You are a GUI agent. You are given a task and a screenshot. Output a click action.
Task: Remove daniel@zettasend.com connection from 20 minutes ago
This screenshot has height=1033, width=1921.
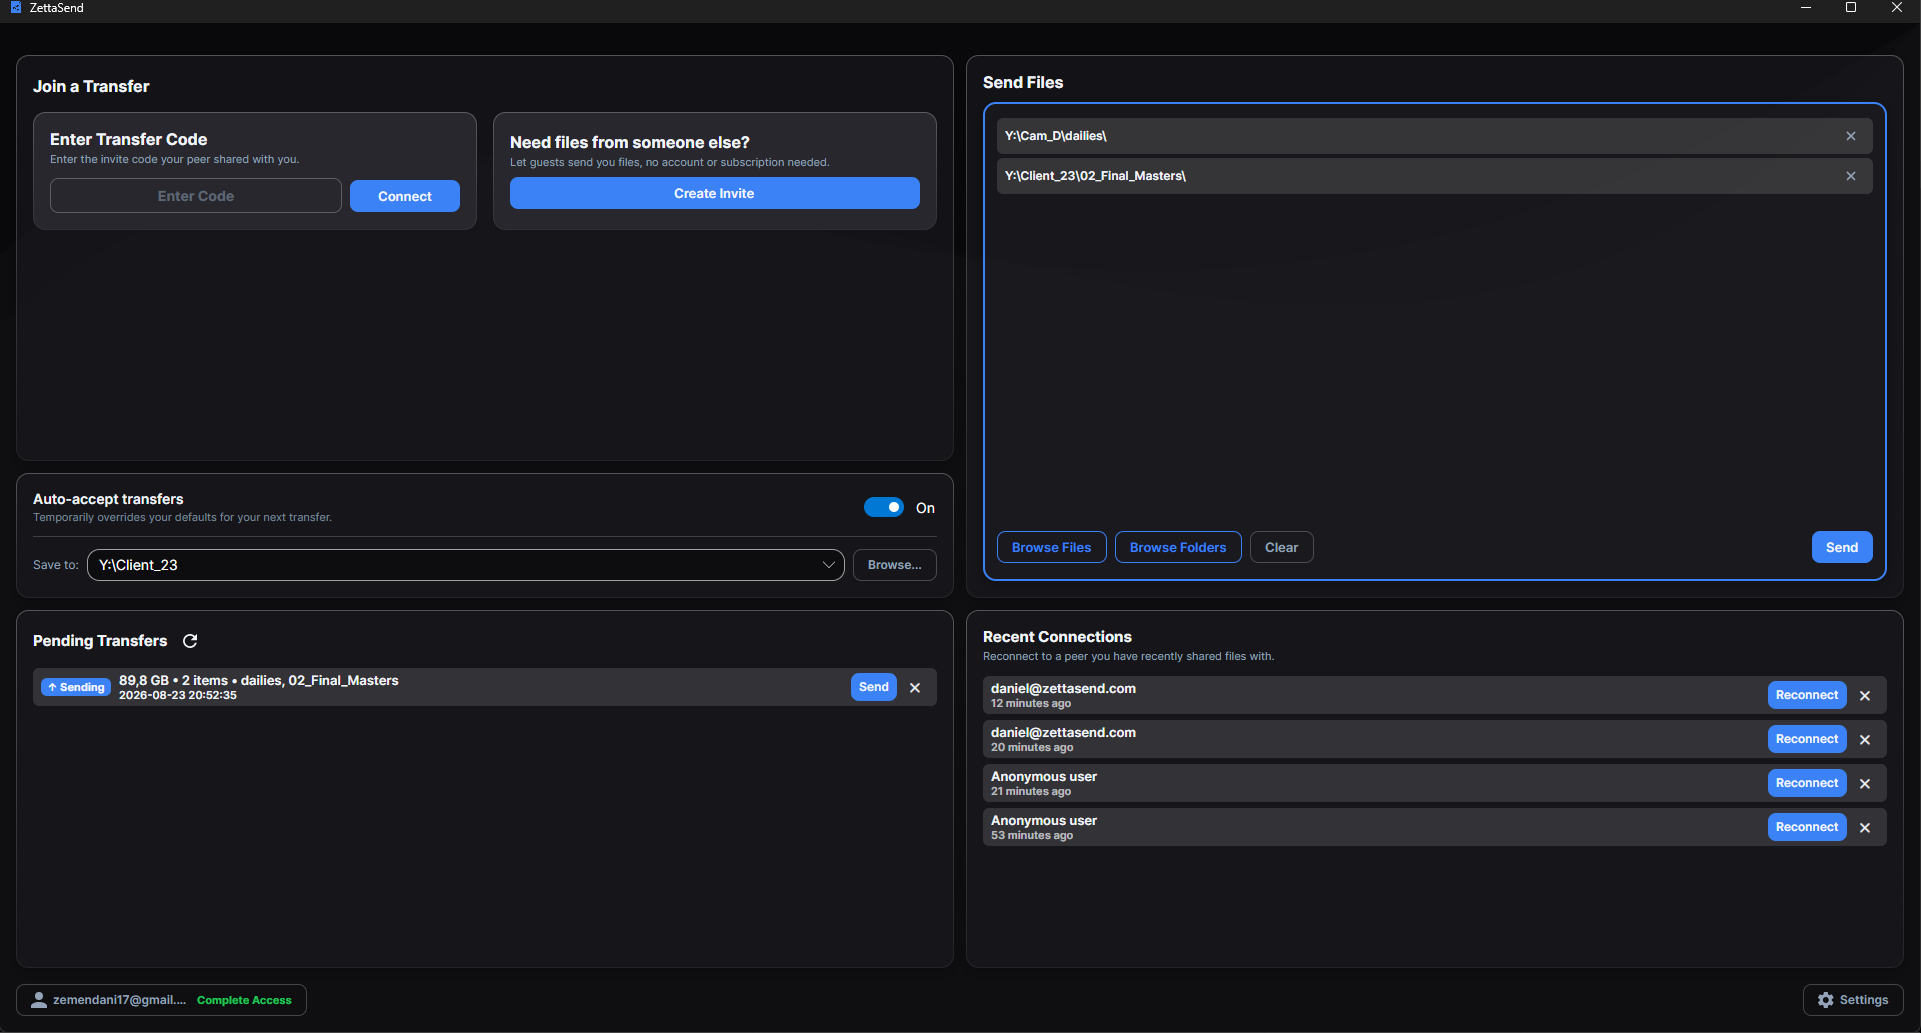coord(1865,740)
